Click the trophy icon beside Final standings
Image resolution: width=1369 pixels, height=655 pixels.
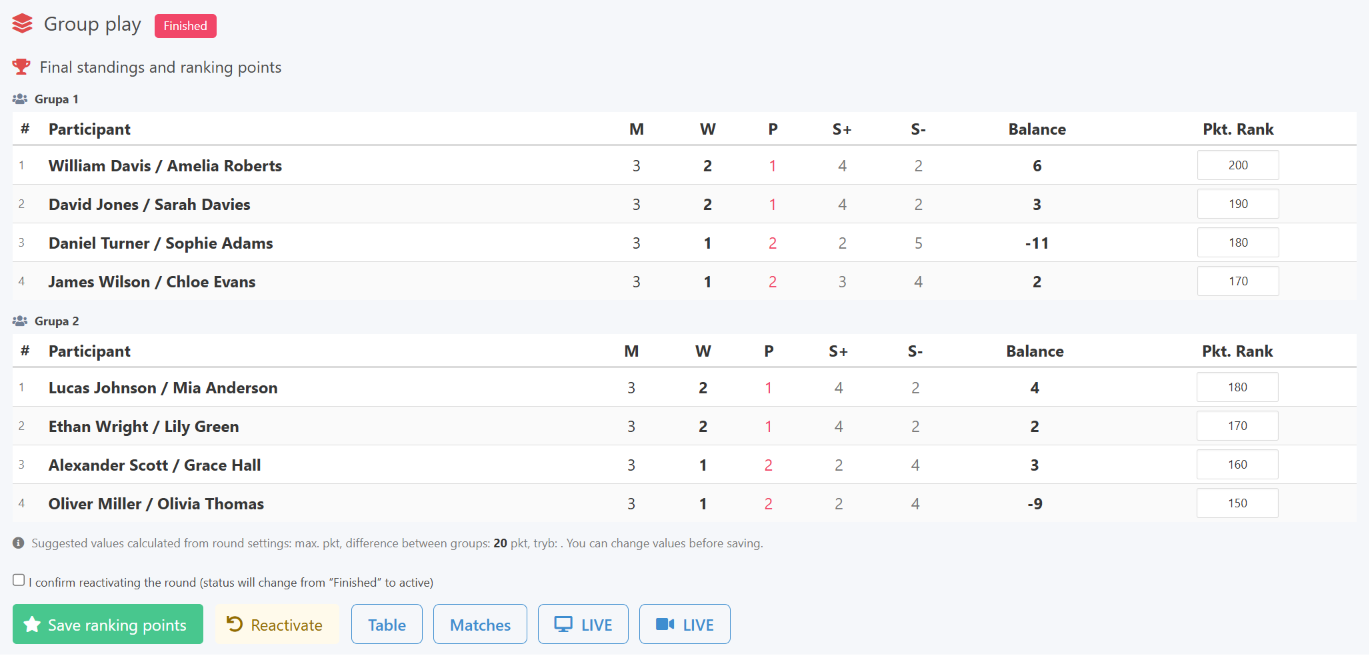(x=21, y=67)
